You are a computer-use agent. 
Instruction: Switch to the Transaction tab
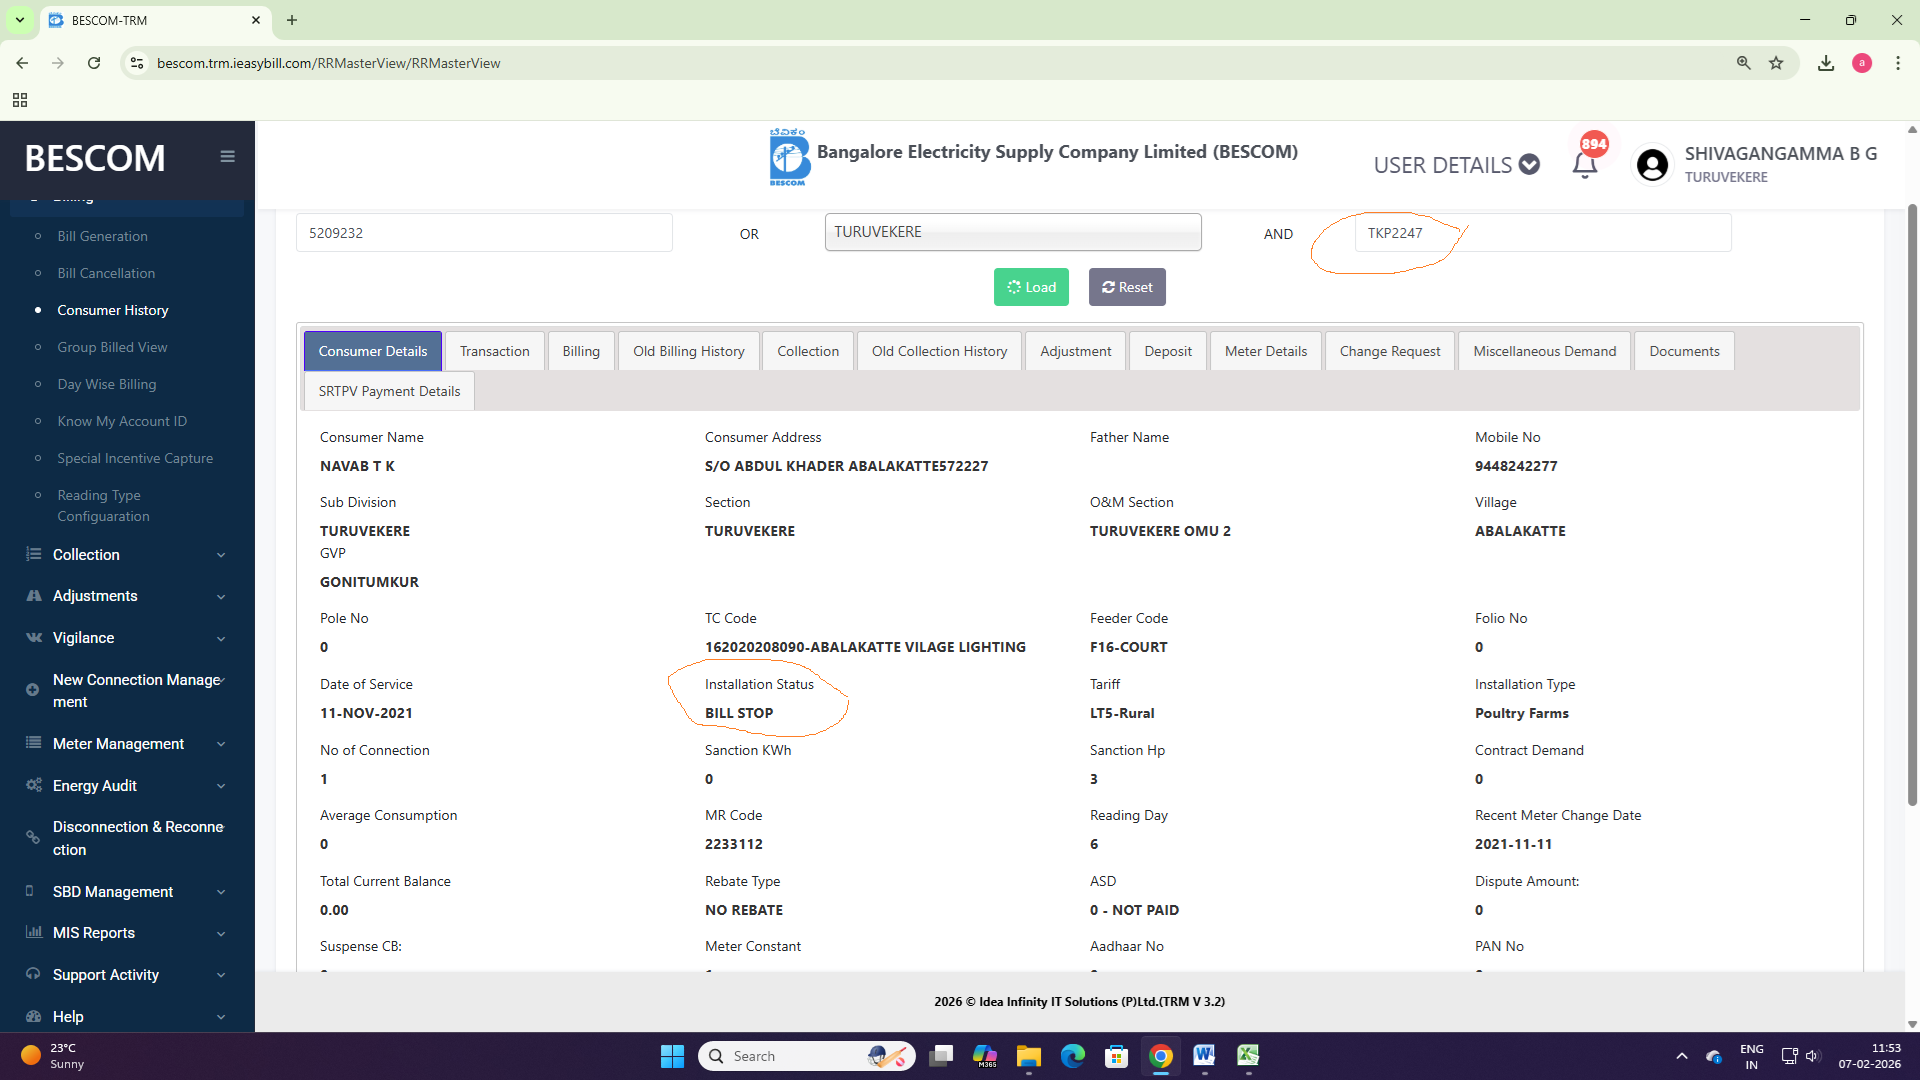pos(495,351)
